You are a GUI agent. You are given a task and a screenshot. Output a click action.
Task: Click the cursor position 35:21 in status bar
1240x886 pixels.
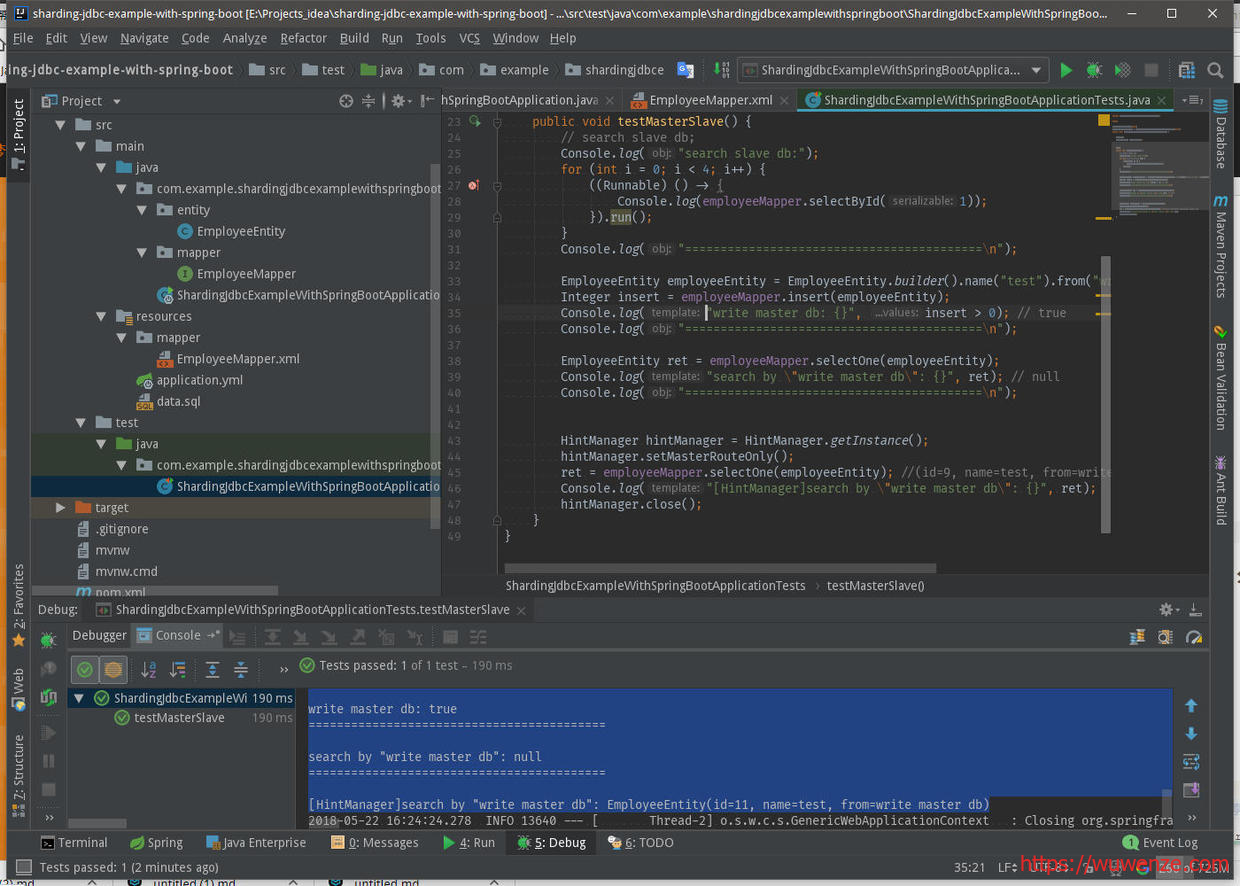pos(969,867)
